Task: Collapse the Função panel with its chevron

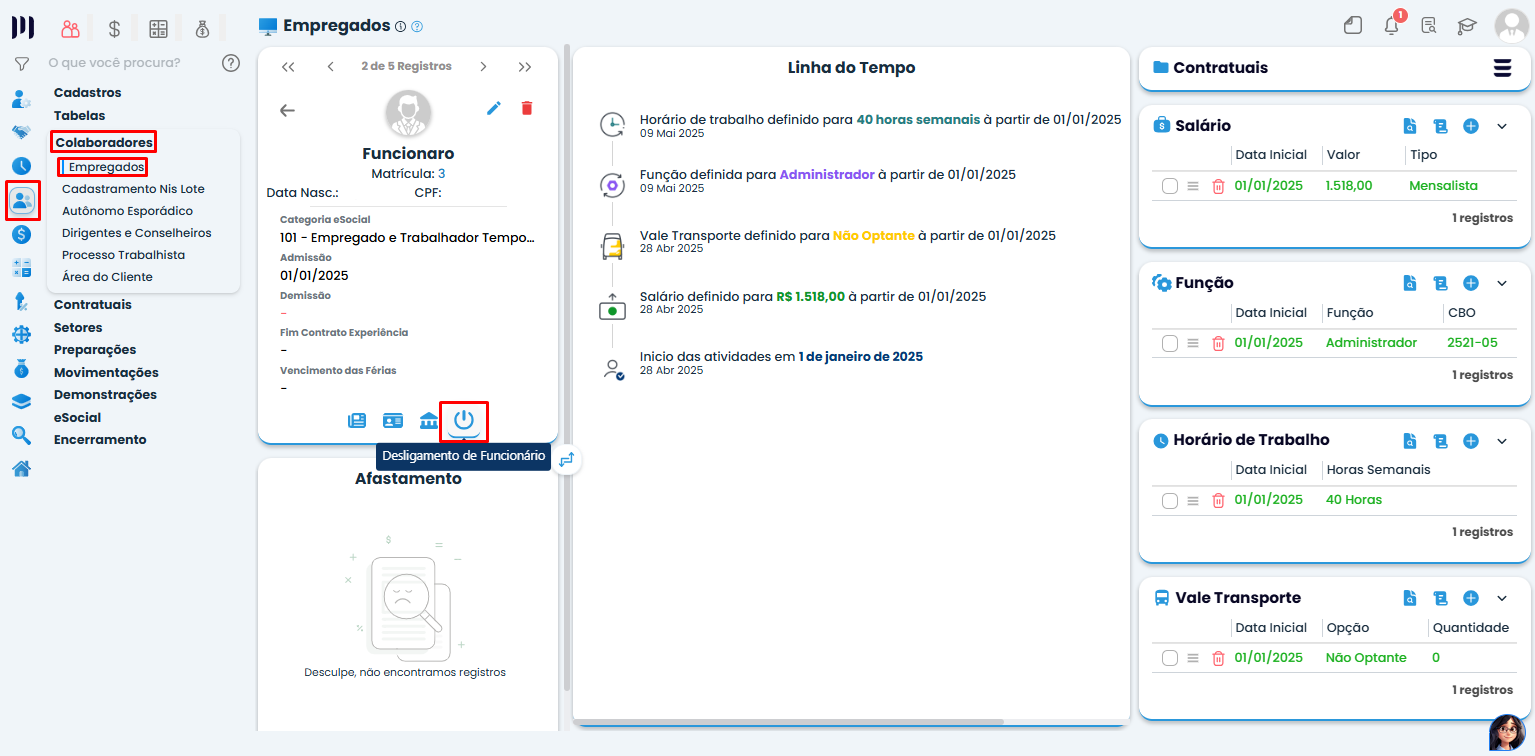Action: pos(1501,283)
